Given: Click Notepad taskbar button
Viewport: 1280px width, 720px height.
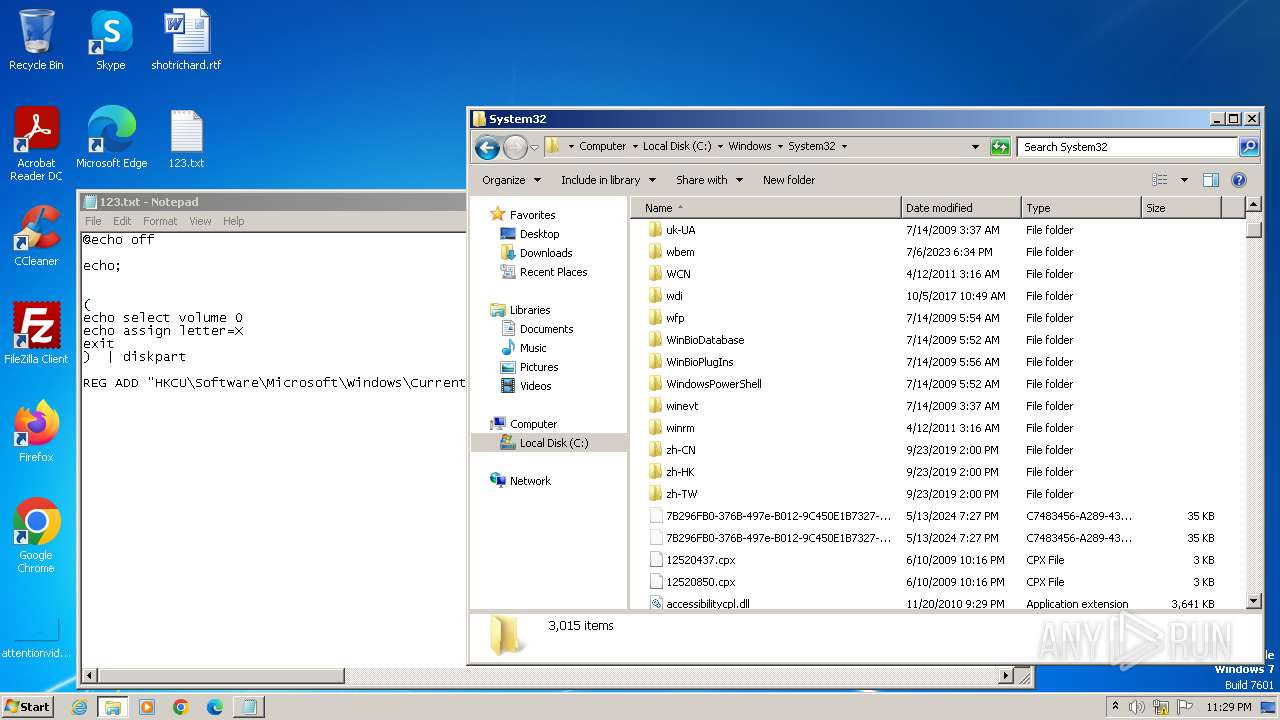Looking at the screenshot, I should [x=248, y=707].
